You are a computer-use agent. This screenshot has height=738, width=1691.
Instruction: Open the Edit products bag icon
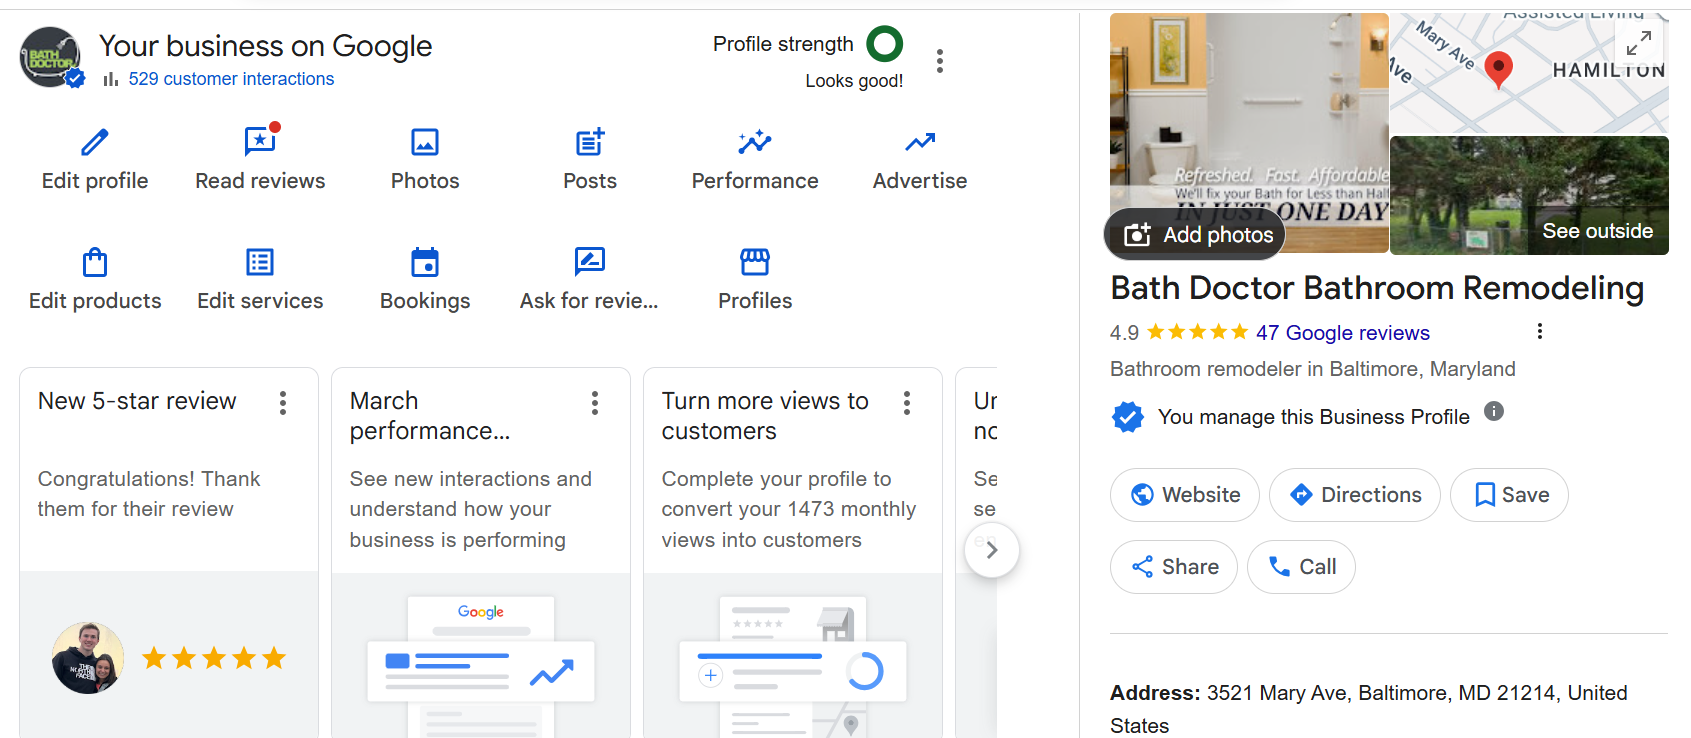click(x=95, y=262)
